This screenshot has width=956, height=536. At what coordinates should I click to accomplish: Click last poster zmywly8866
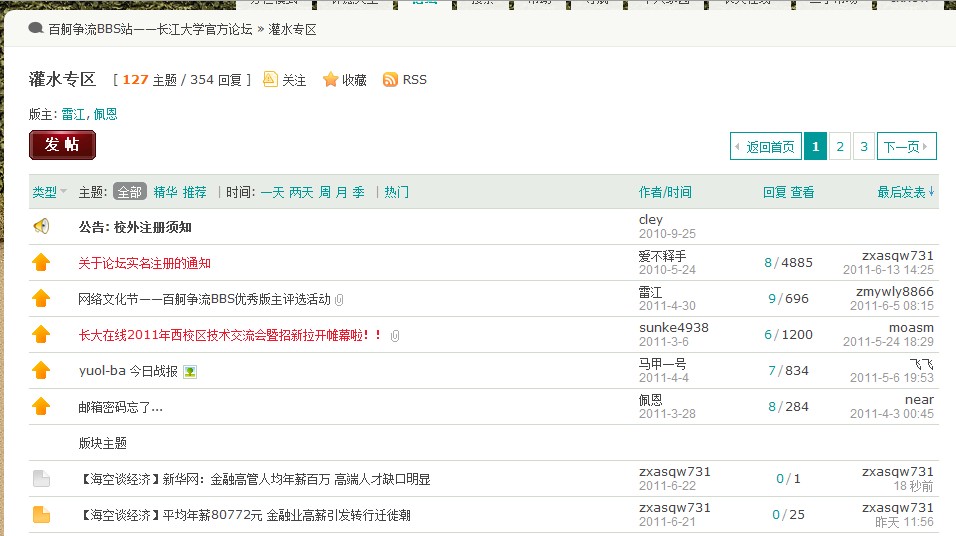click(x=894, y=291)
